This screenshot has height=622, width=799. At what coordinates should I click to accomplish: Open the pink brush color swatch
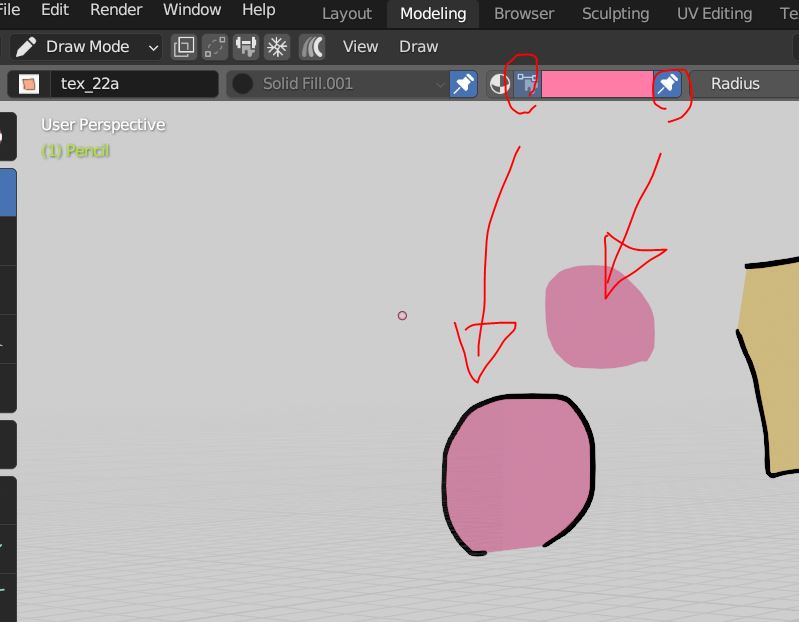point(597,84)
